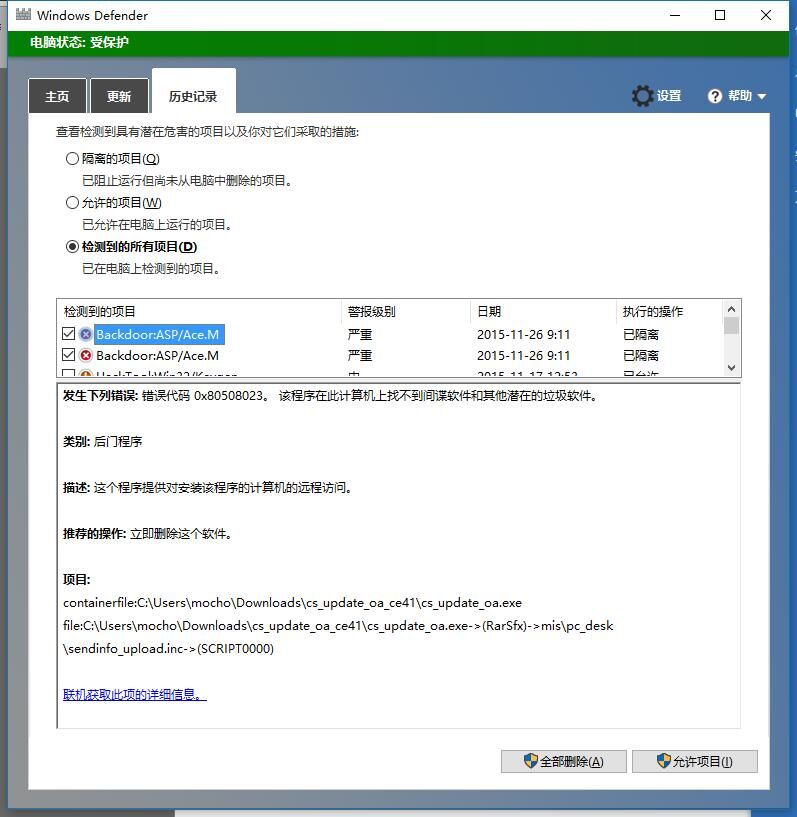797x817 pixels.
Task: Click warning icon of the partially visible third row
Action: pos(86,374)
